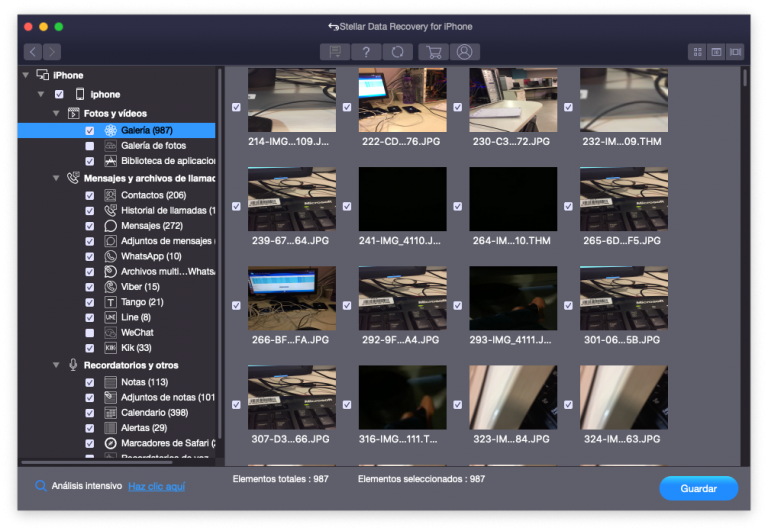The width and height of the screenshot is (768, 531).
Task: Click the Haz clic aquí link
Action: (x=156, y=486)
